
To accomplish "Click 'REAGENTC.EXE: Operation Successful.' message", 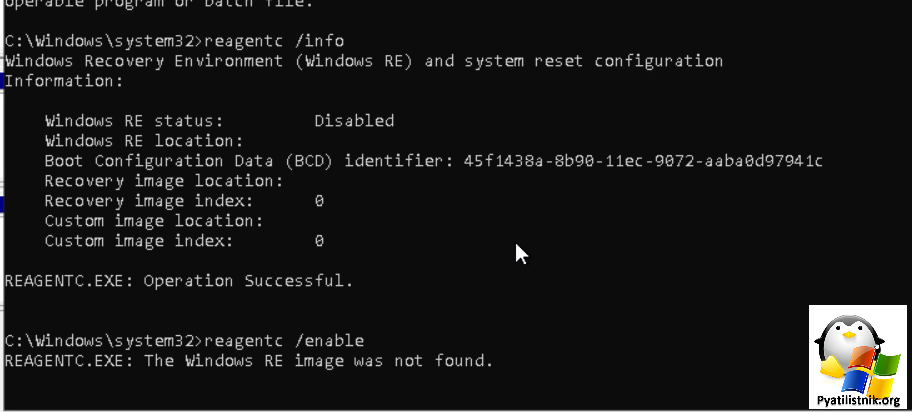I will [179, 281].
